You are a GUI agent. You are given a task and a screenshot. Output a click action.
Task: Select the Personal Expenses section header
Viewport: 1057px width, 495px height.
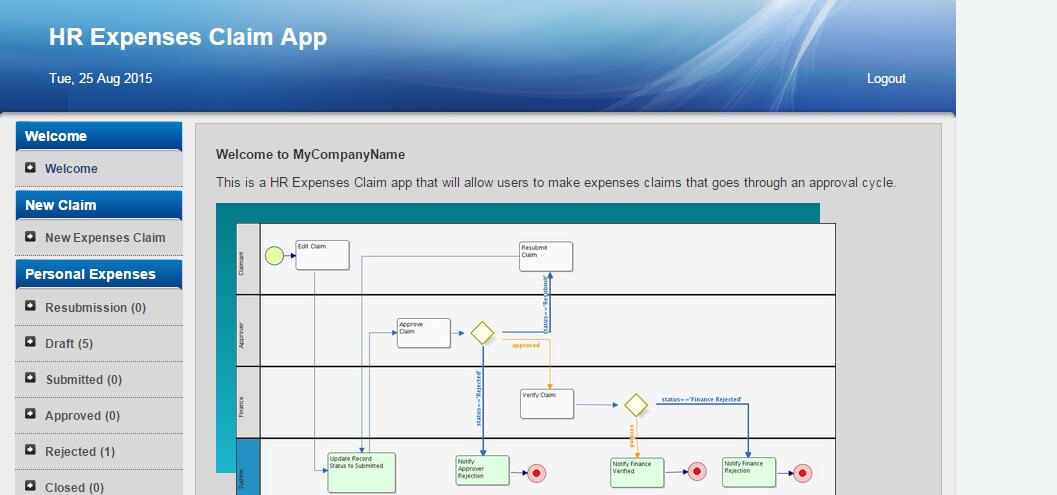pos(98,274)
